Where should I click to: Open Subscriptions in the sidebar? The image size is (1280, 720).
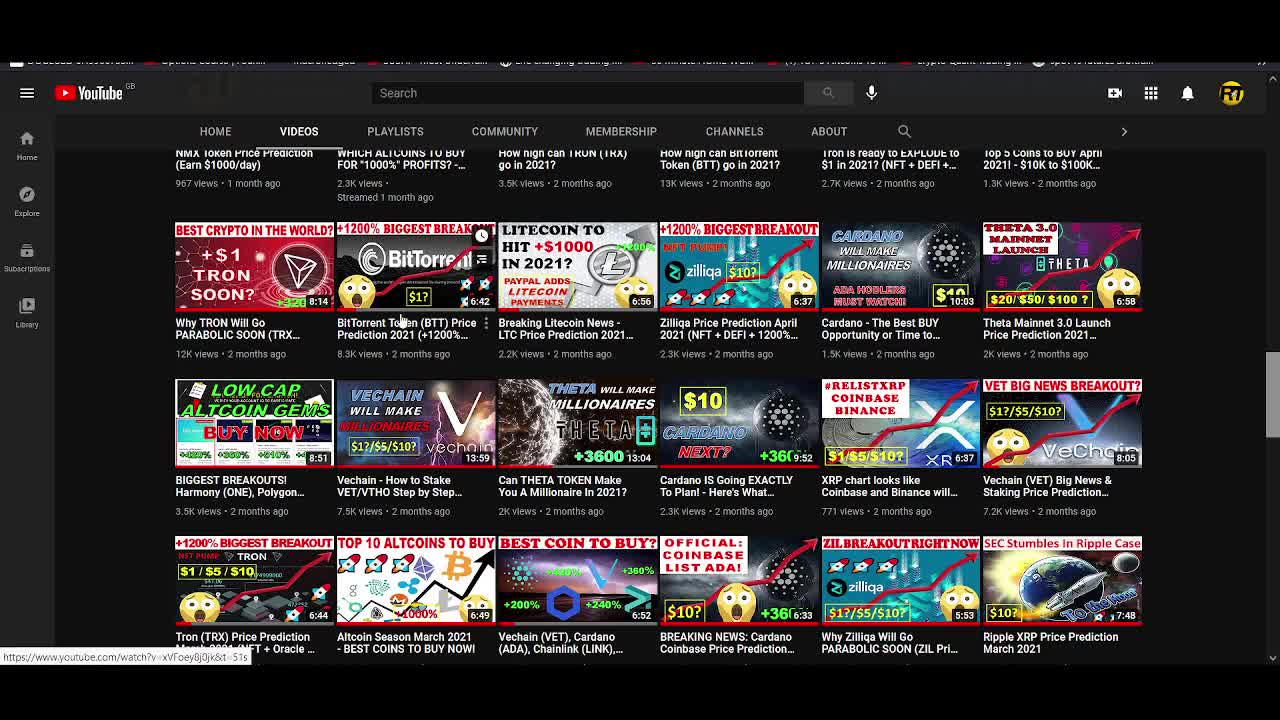27,257
